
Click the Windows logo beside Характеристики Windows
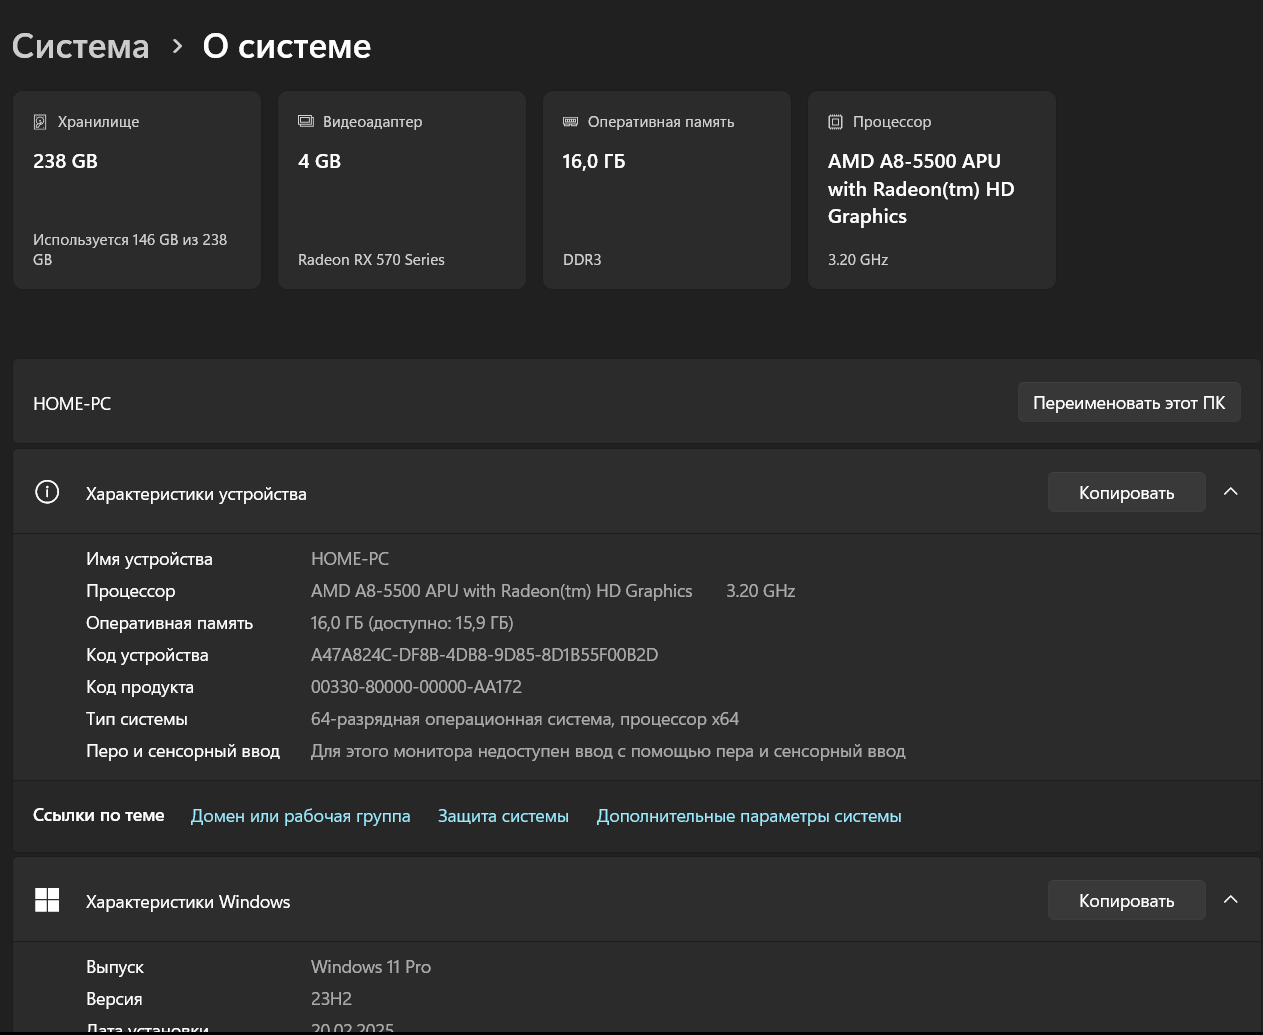pos(47,900)
